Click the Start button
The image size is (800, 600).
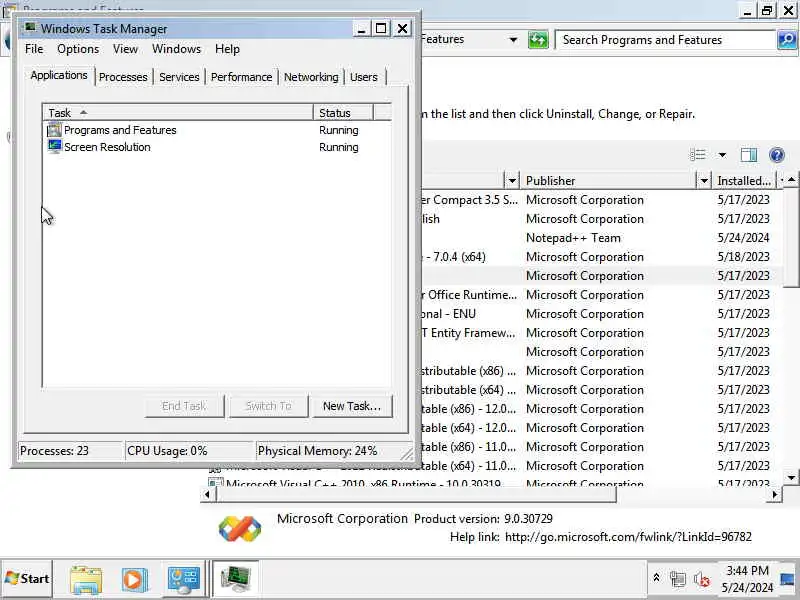[27, 579]
